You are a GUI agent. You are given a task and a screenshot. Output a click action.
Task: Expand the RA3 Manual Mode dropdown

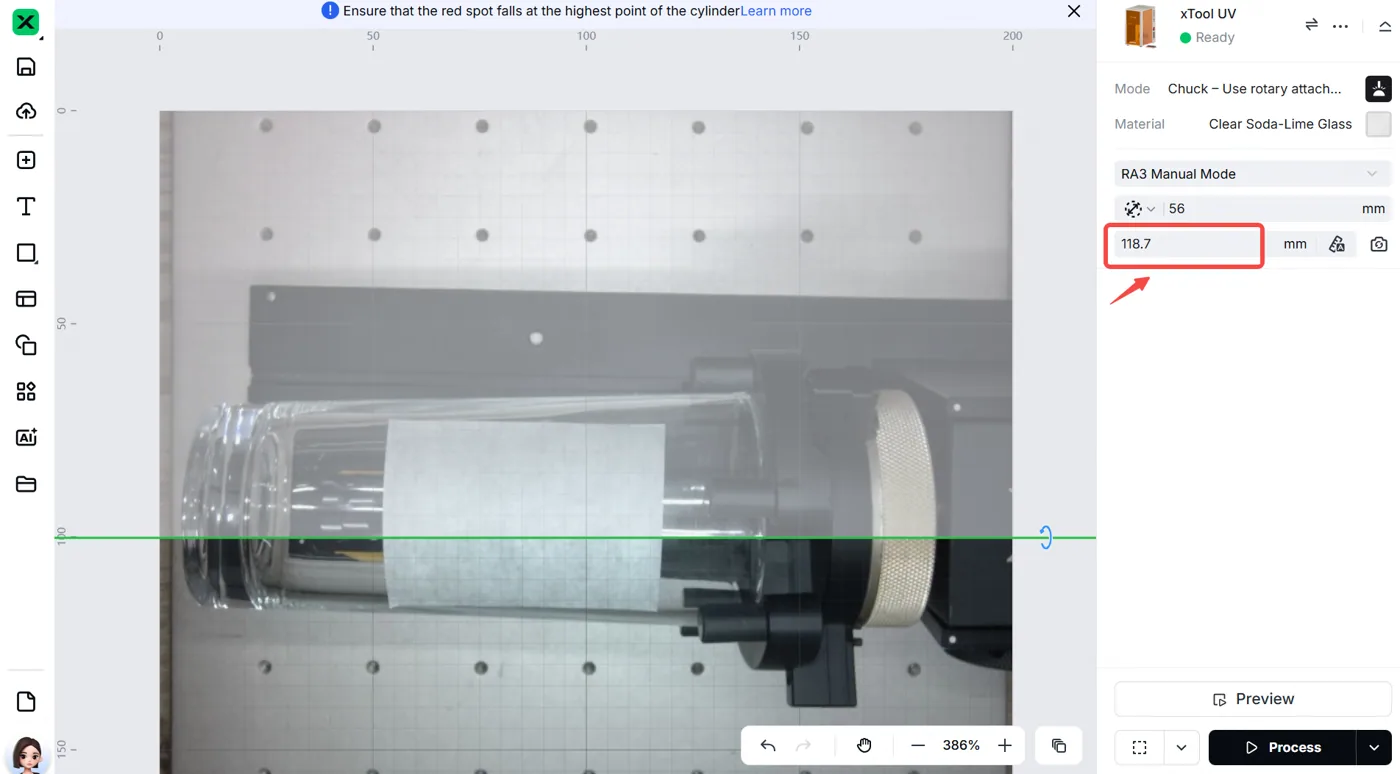coord(1252,174)
